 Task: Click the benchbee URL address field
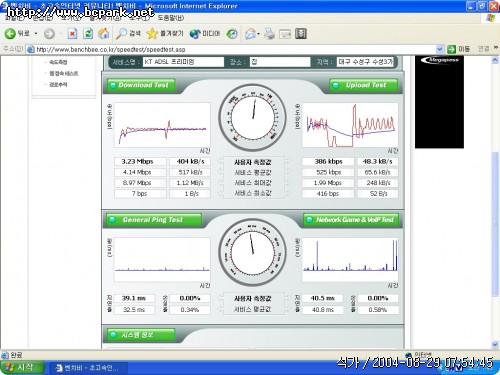point(233,49)
